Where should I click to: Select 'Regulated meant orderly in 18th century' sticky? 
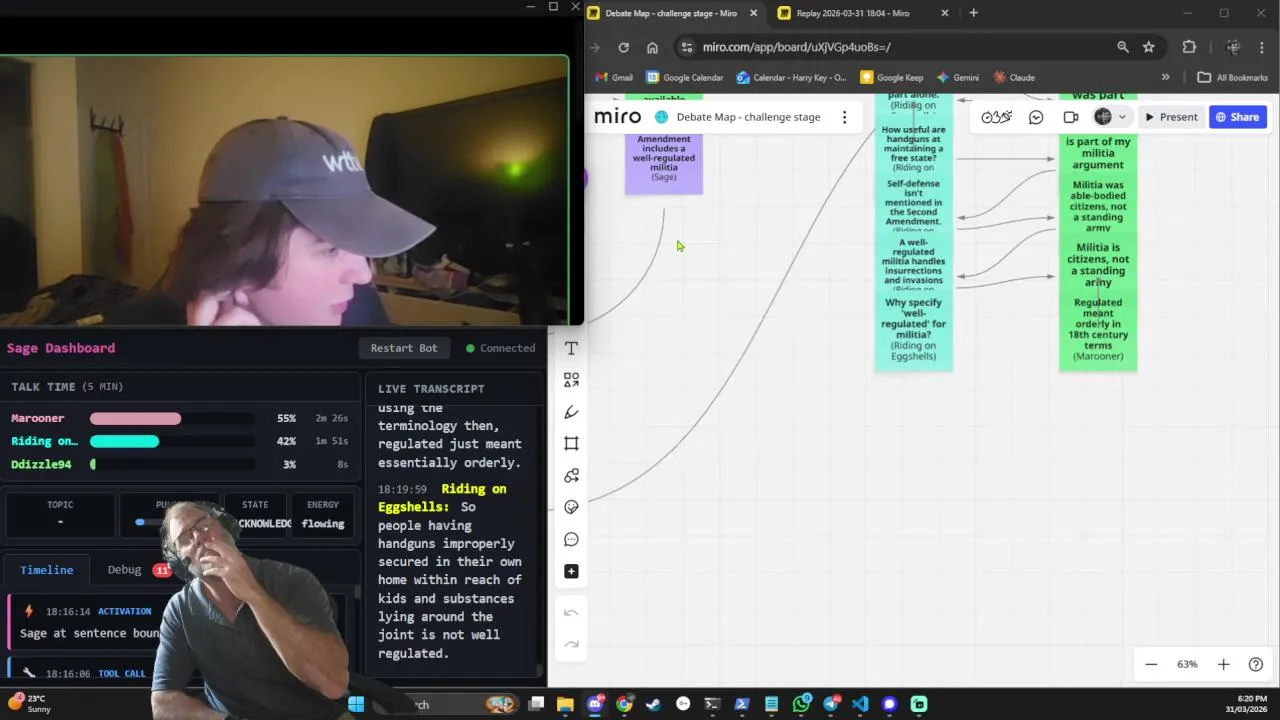tap(1098, 329)
